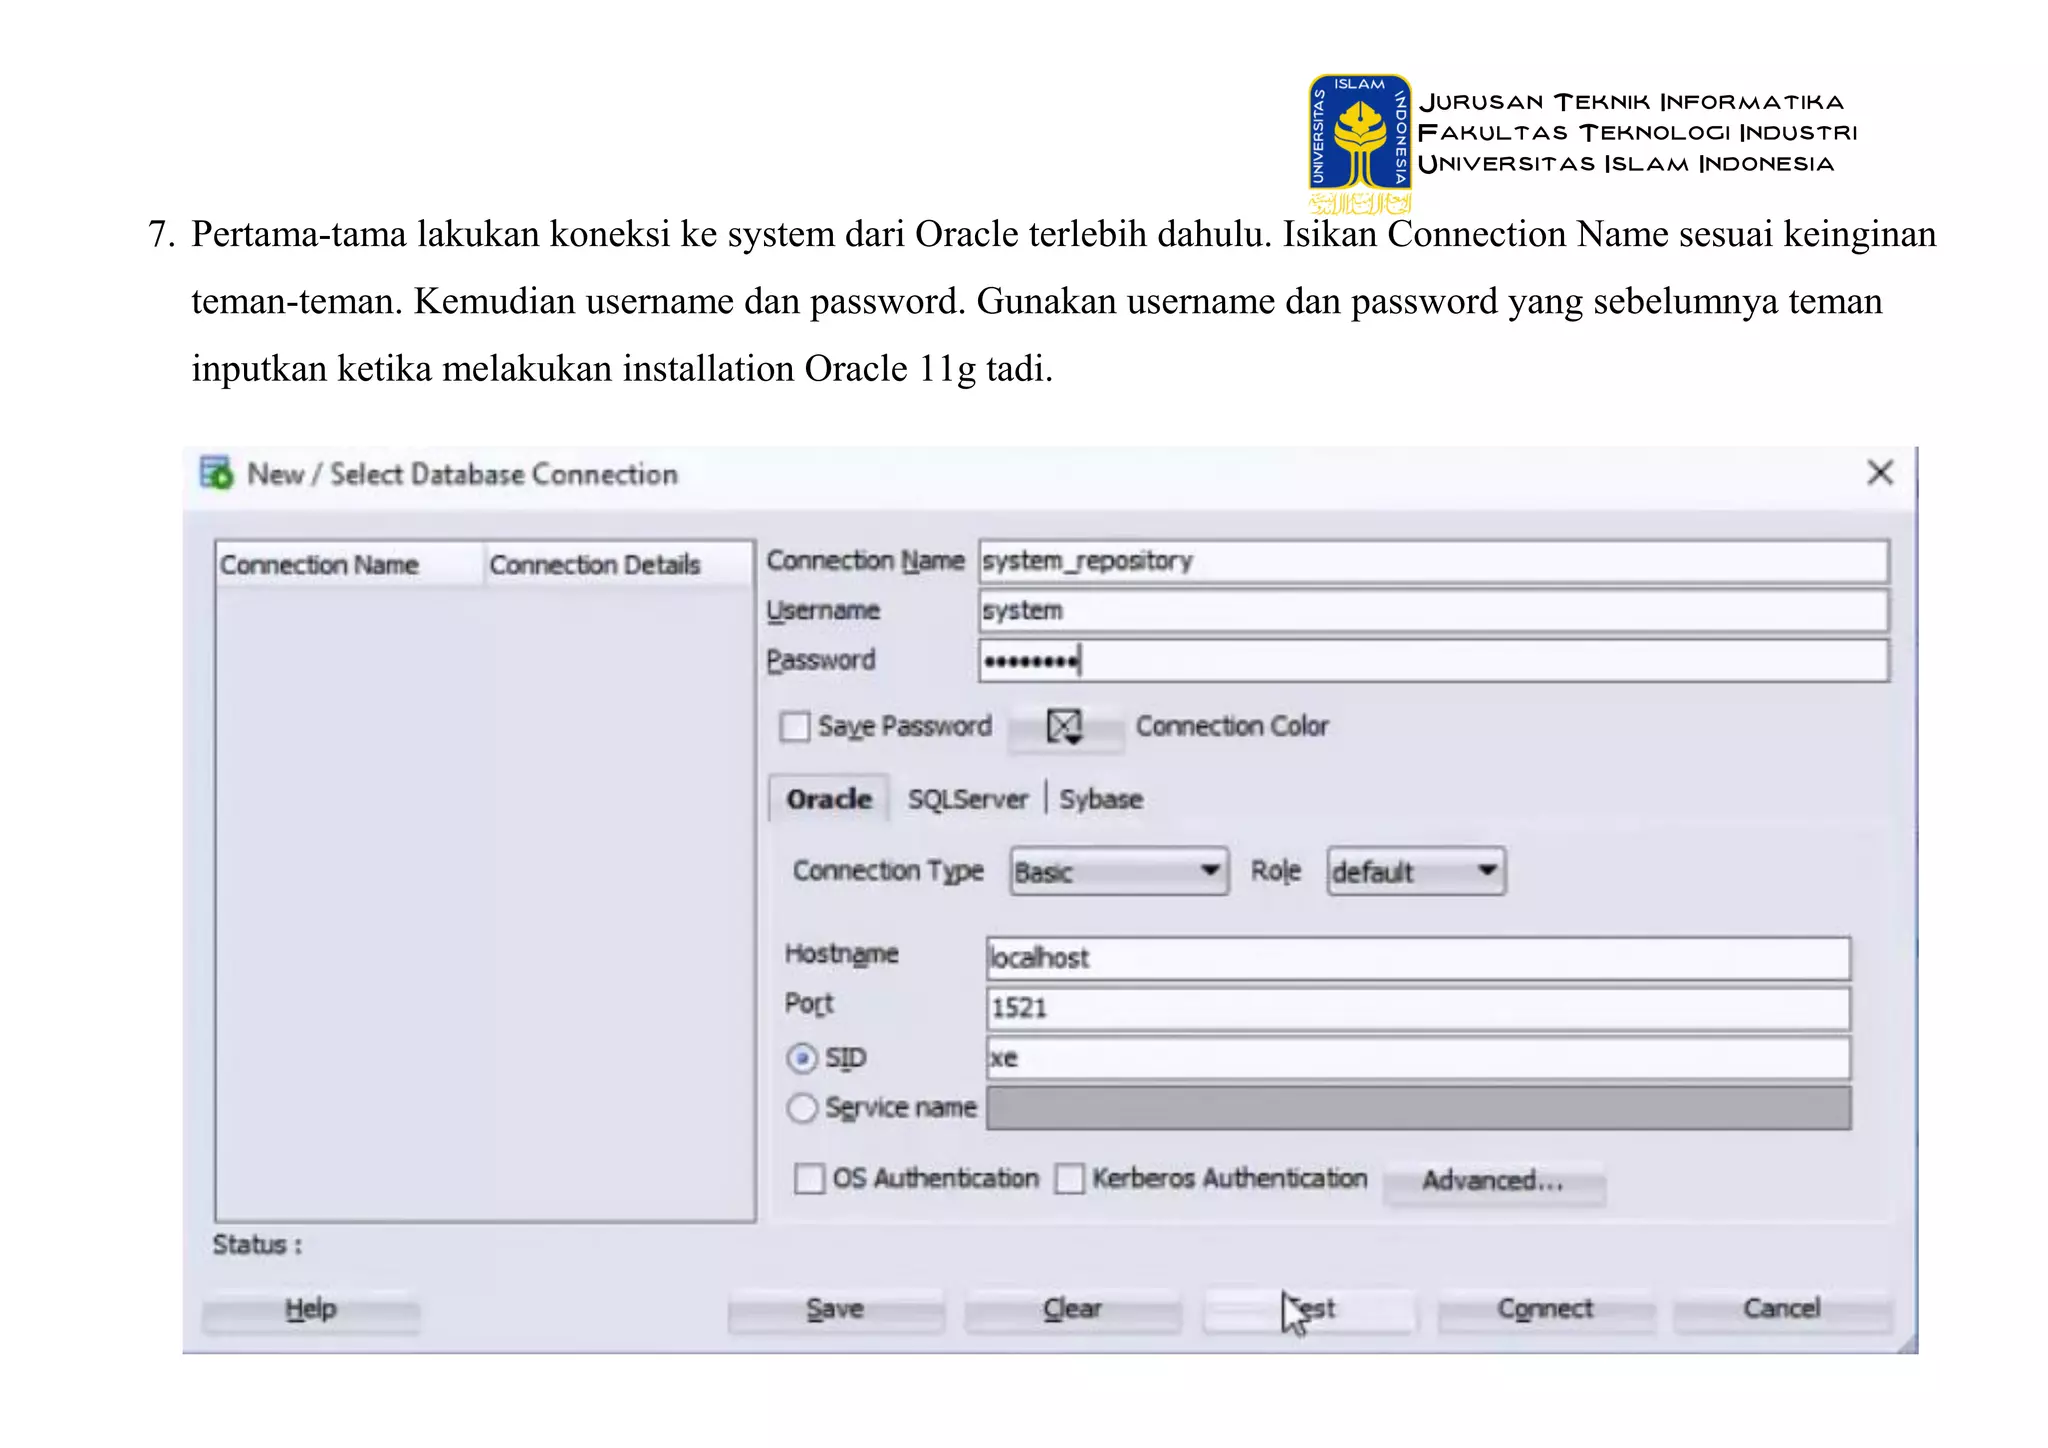Click the Port field showing 1521
The image size is (2048, 1448).
point(1418,1008)
